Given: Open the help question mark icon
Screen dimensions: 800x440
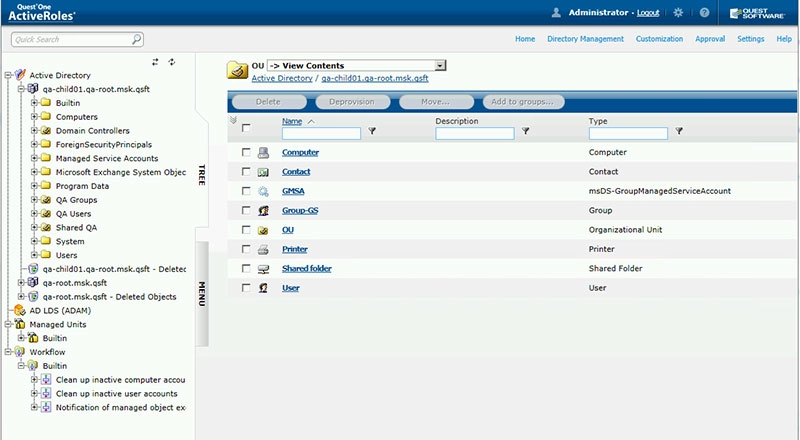Looking at the screenshot, I should 705,13.
